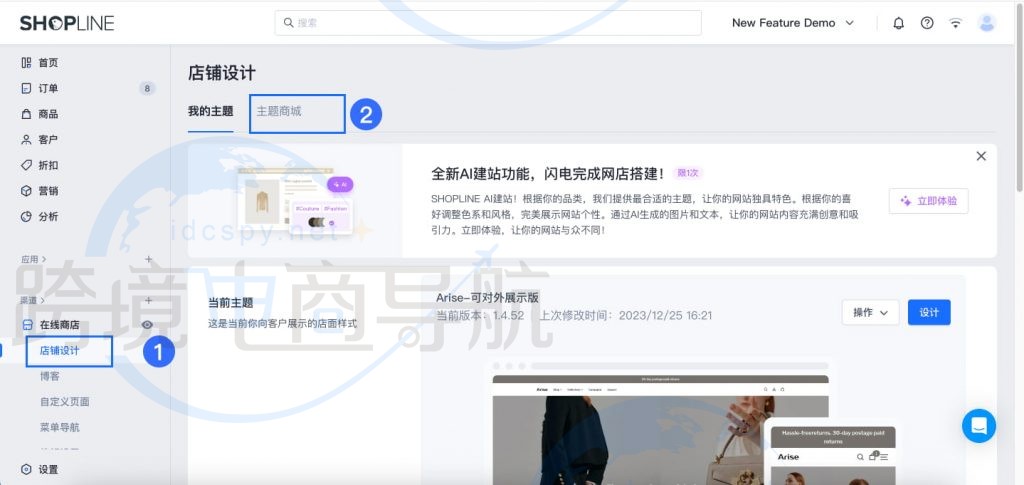Image resolution: width=1024 pixels, height=485 pixels.
Task: Click the 店铺设计 page title
Action: (x=222, y=72)
